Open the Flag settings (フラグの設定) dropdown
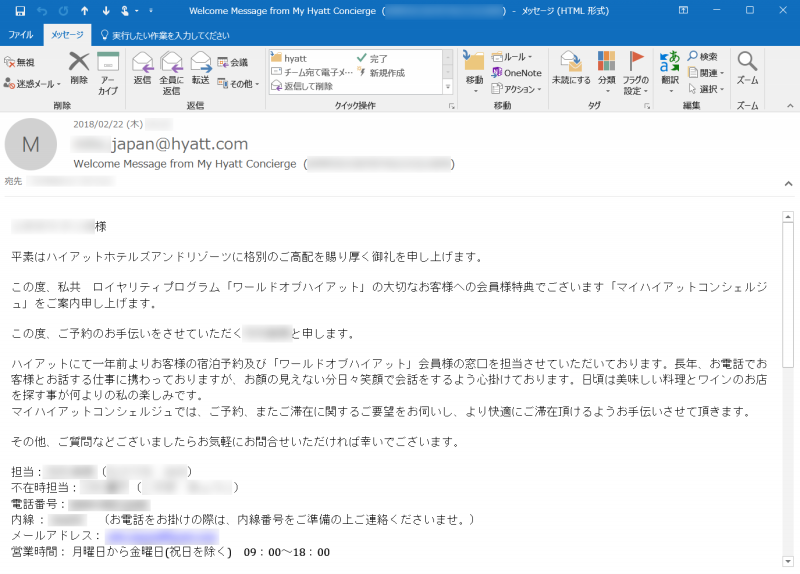This screenshot has height=574, width=800. (x=635, y=73)
